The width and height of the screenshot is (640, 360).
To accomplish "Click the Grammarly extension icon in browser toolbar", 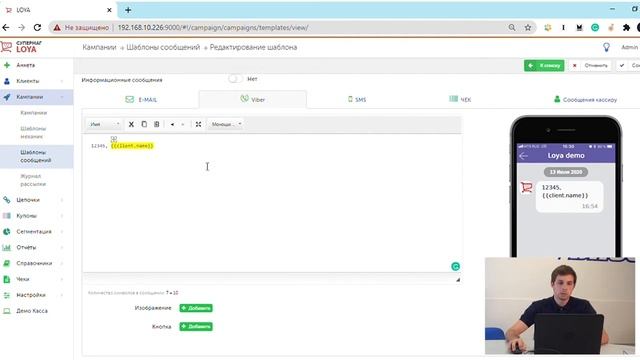I will (x=595, y=27).
